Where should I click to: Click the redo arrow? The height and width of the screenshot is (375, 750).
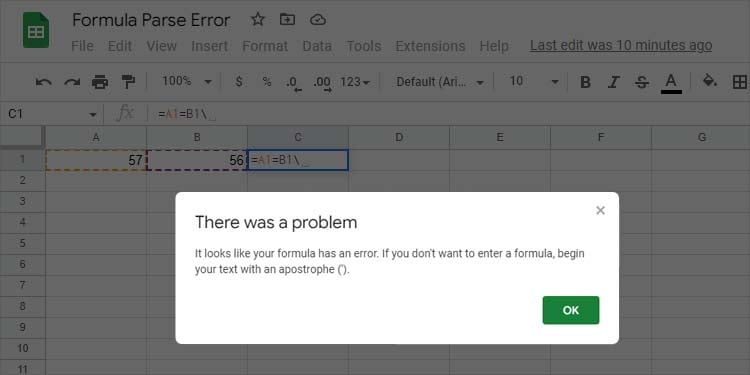pyautogui.click(x=72, y=82)
